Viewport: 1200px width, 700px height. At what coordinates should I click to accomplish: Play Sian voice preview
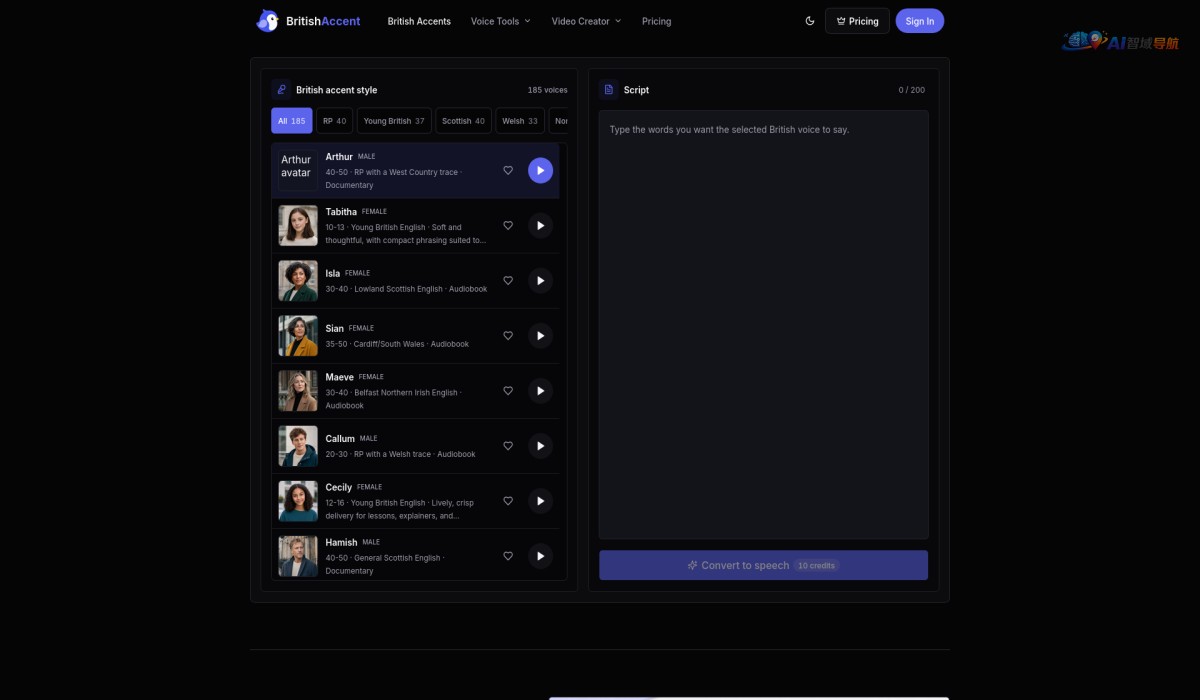click(x=540, y=335)
